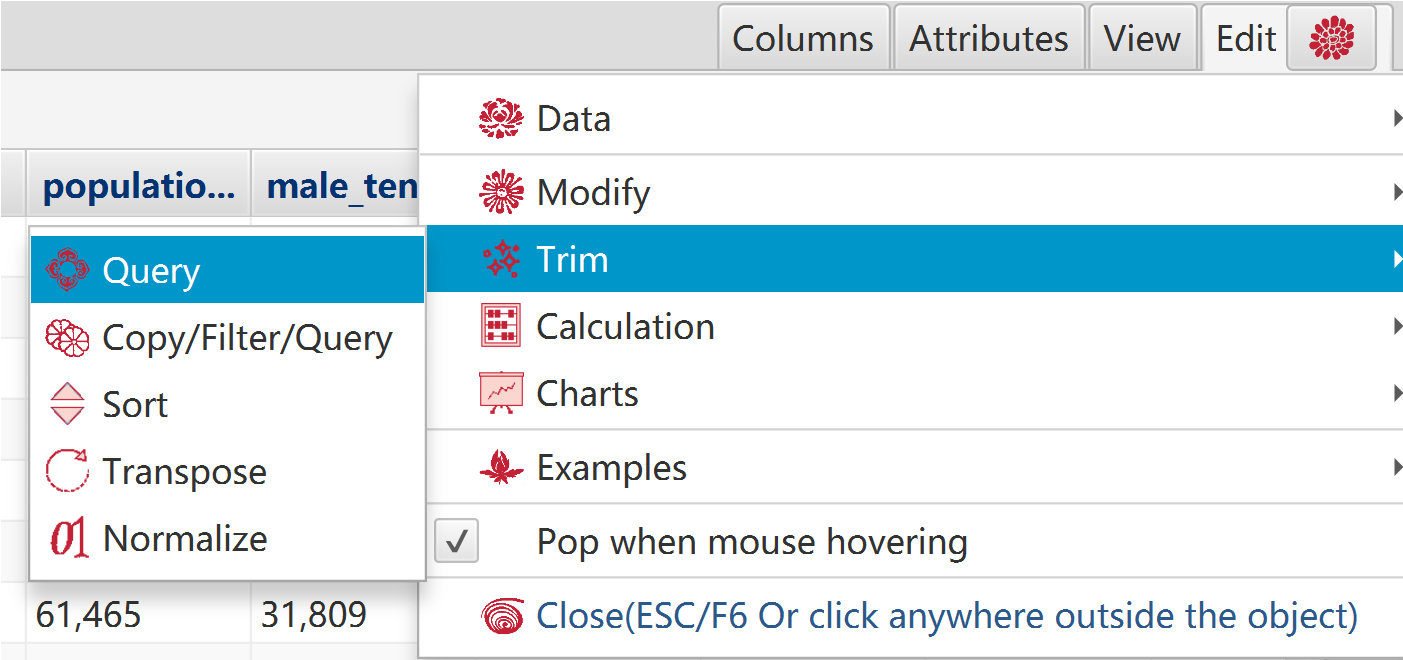This screenshot has height=660, width=1403.
Task: Toggle the Pop when mouse hovering checkbox
Action: [x=456, y=542]
